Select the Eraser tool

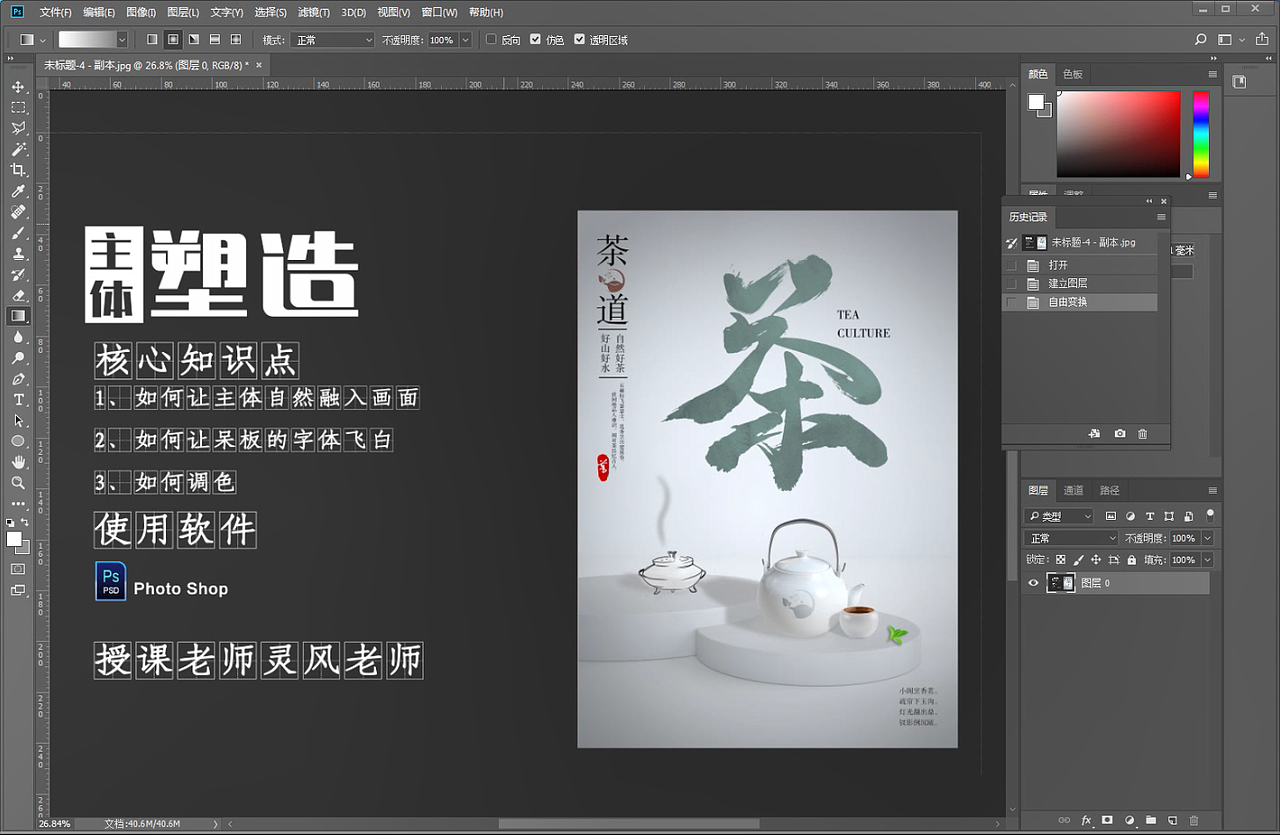18,295
